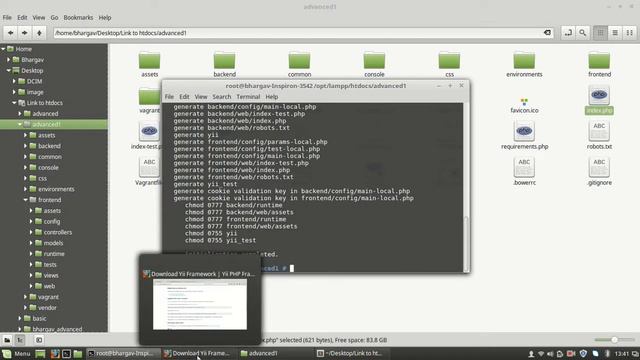
Task: Collapse the frontend tree node
Action: [25, 200]
